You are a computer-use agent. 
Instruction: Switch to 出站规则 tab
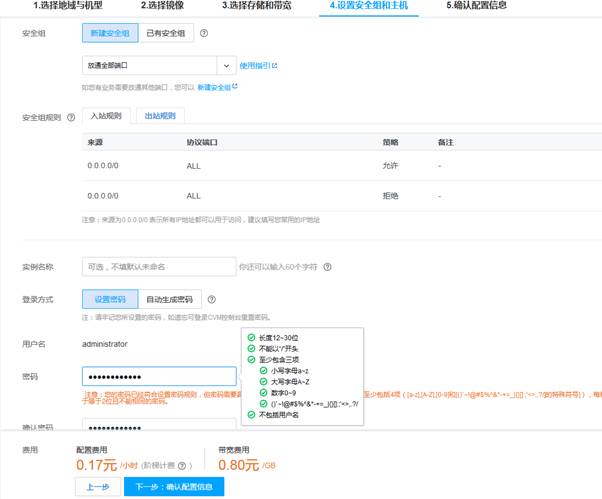[x=159, y=116]
